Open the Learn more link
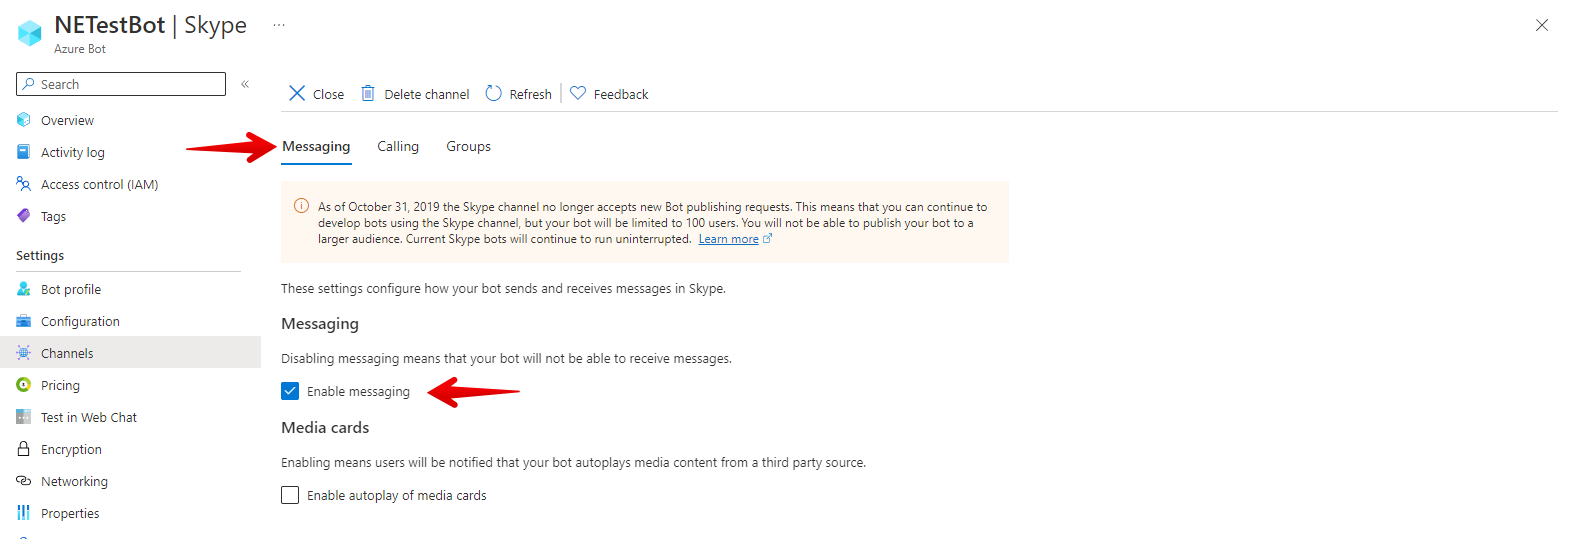Screen dimensions: 1577x539 tap(728, 239)
